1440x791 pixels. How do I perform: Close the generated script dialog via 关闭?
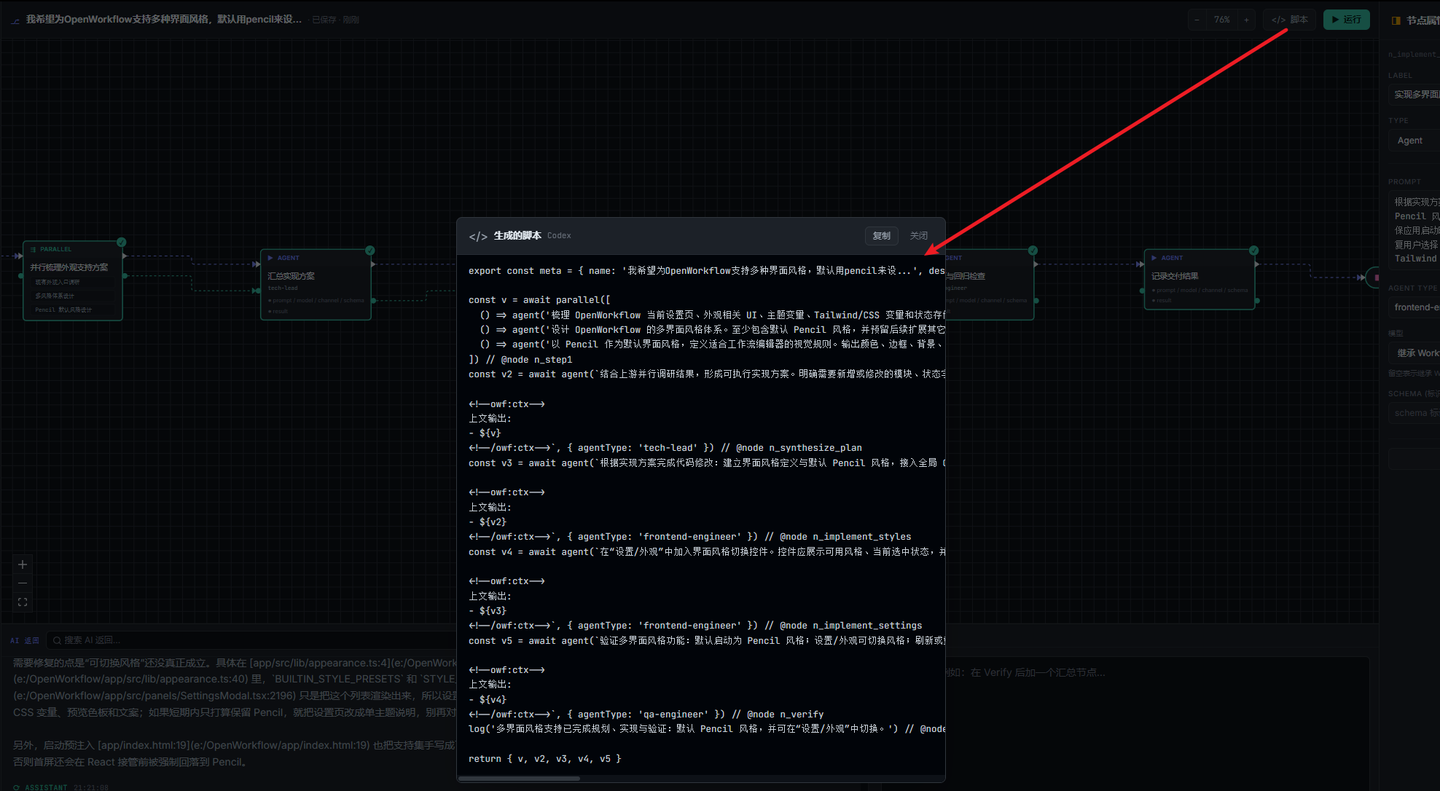(x=918, y=236)
